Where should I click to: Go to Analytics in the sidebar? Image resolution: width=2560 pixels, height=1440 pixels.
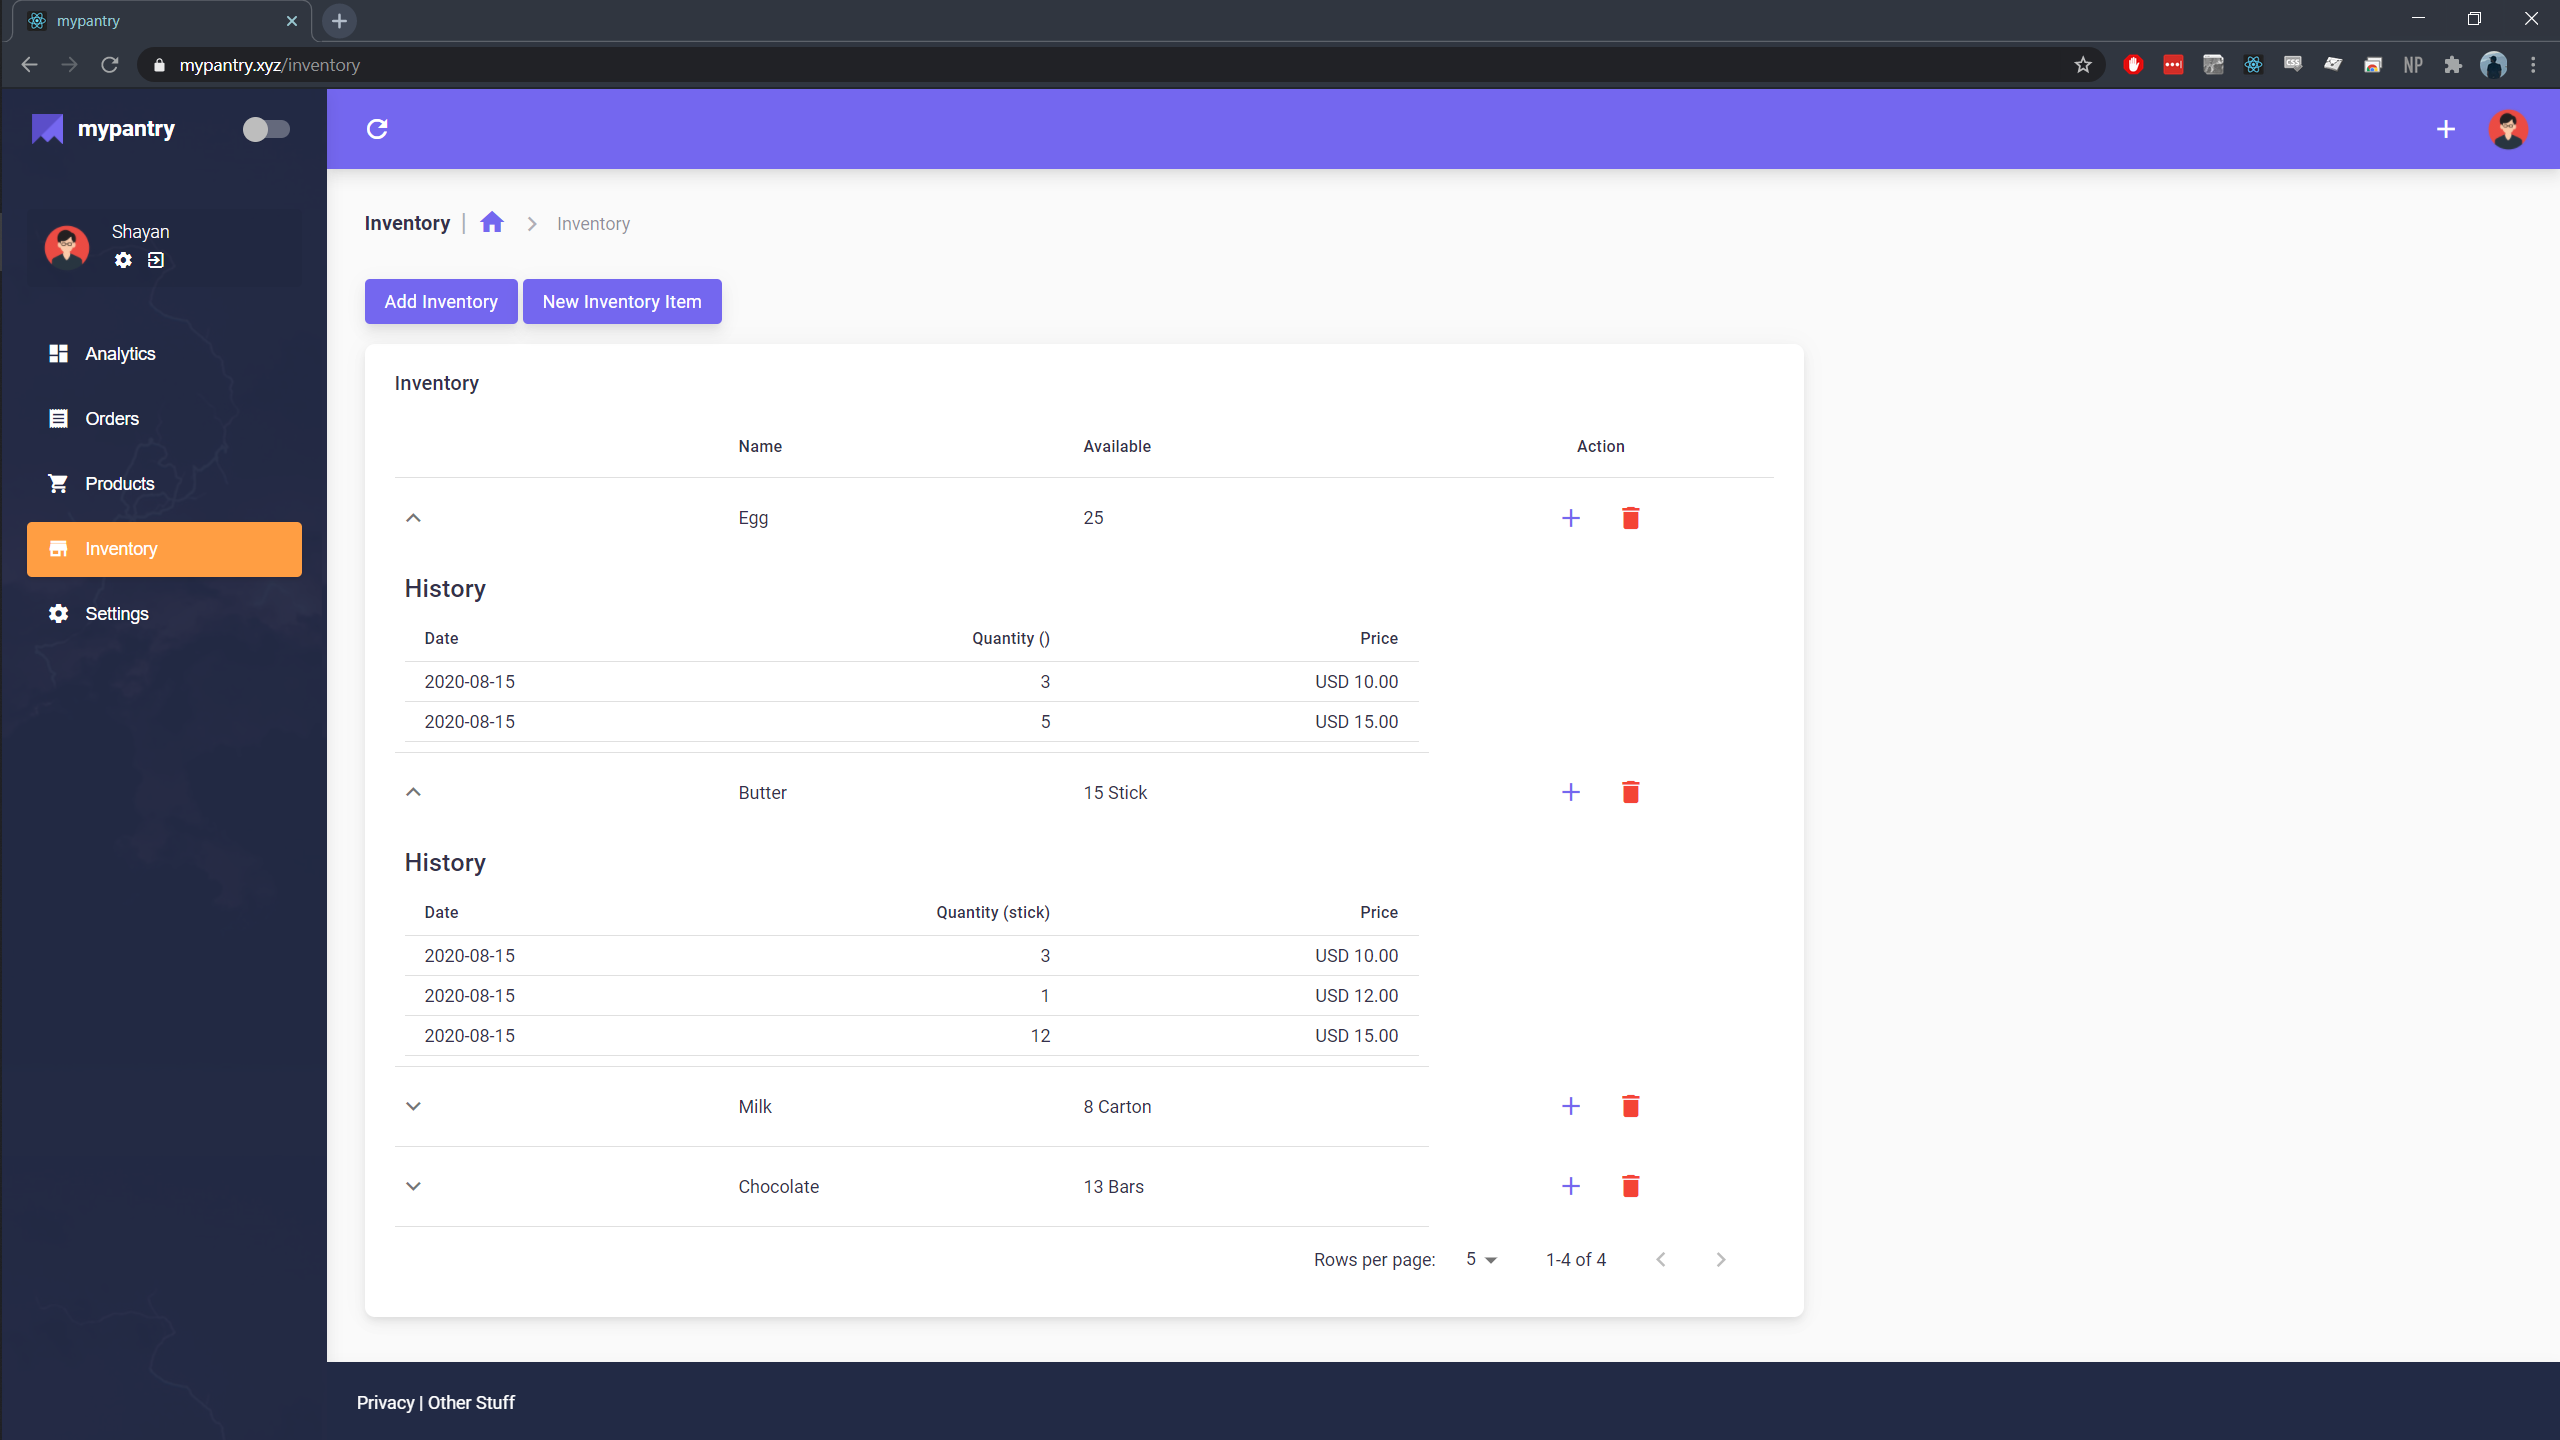[x=120, y=354]
